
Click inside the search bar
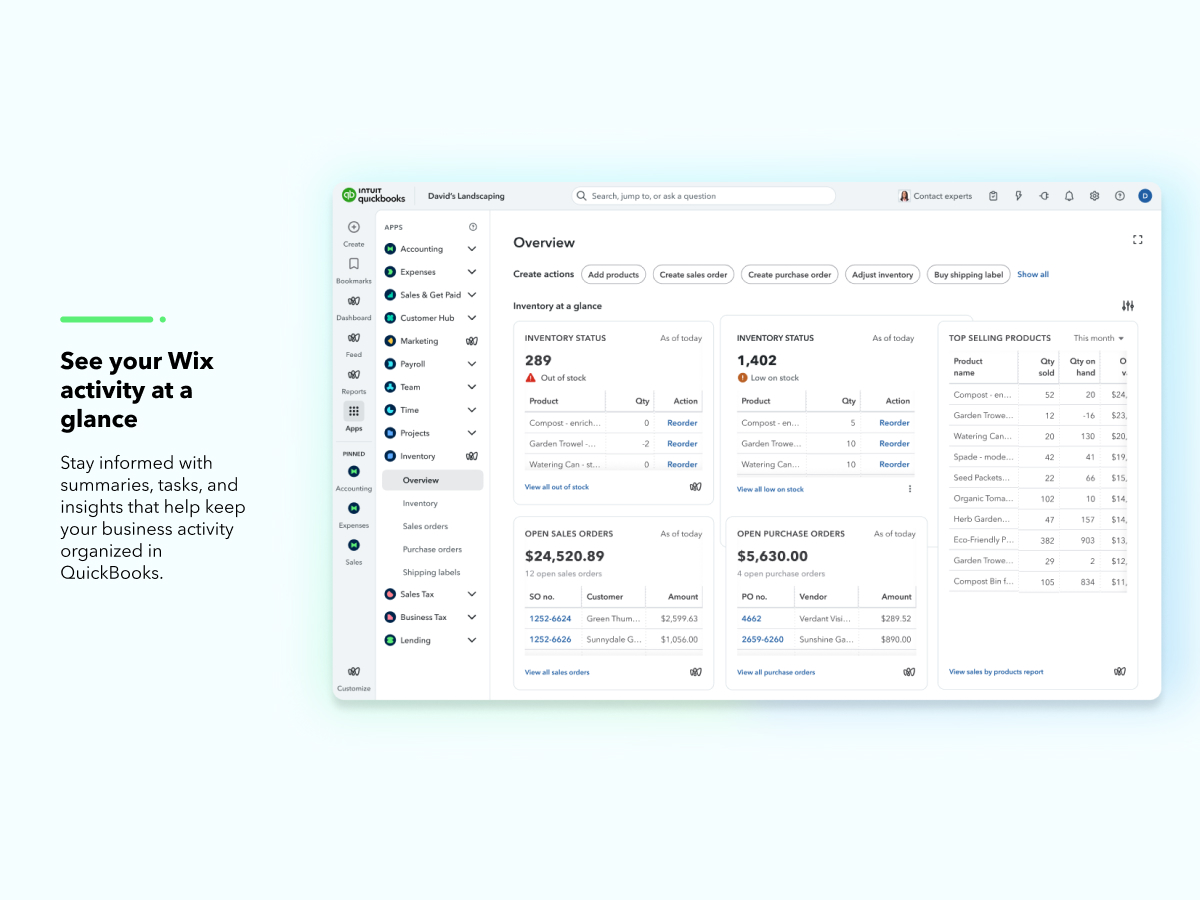point(703,196)
